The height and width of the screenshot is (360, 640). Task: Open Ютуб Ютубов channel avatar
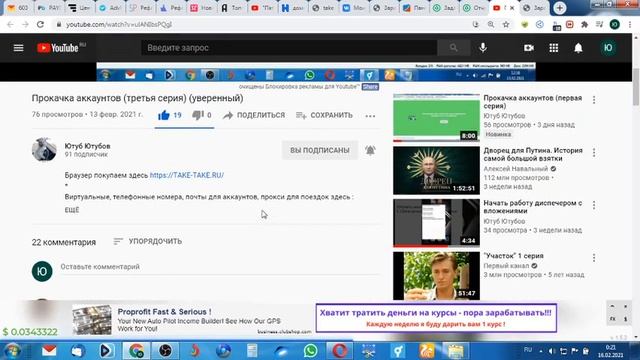pos(44,149)
